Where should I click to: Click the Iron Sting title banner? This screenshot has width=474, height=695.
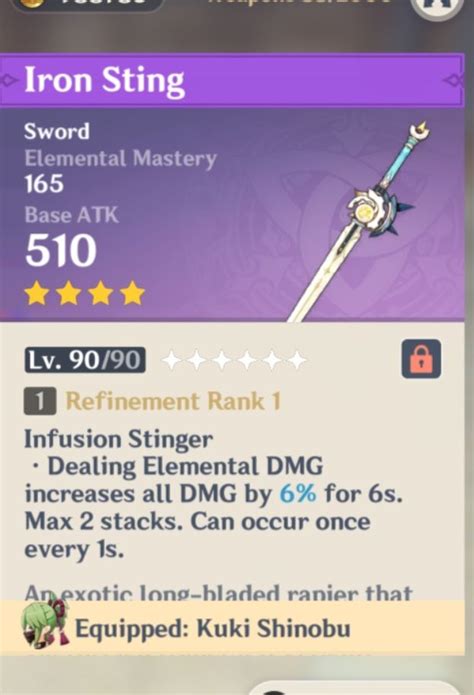[232, 81]
